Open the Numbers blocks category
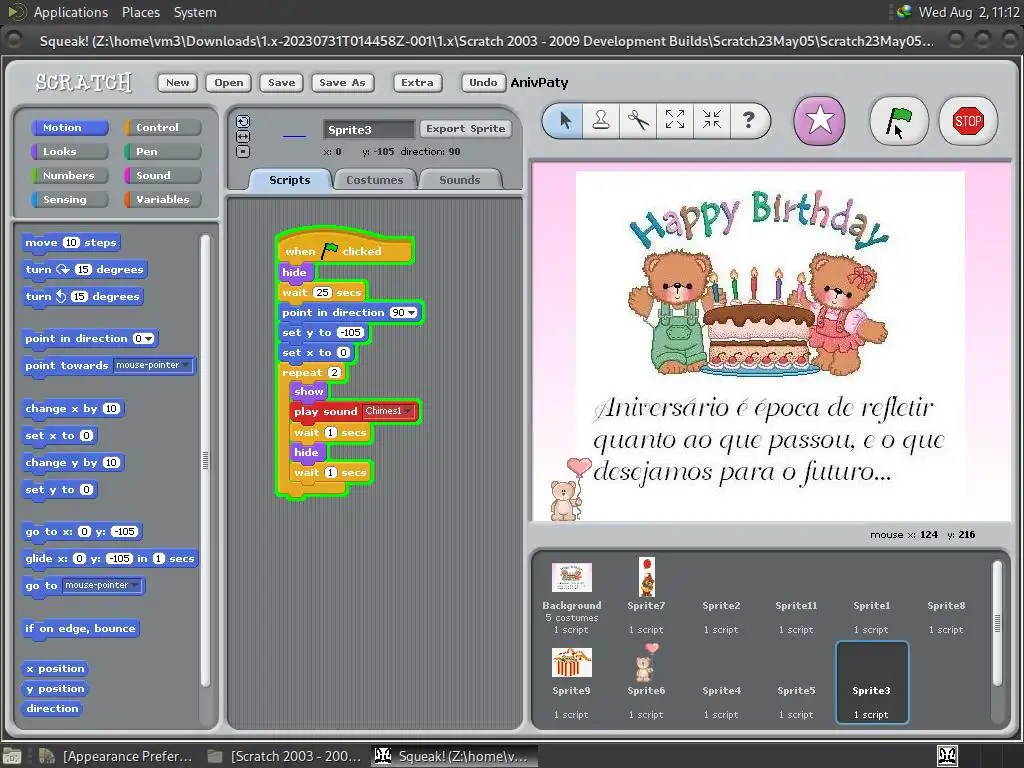The image size is (1024, 768). 69,176
